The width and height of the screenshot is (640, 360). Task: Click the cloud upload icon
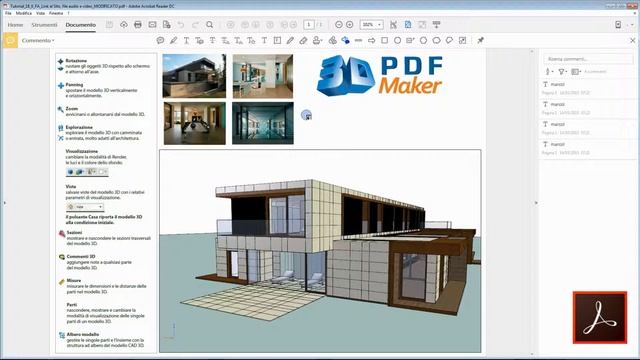[x=124, y=25]
